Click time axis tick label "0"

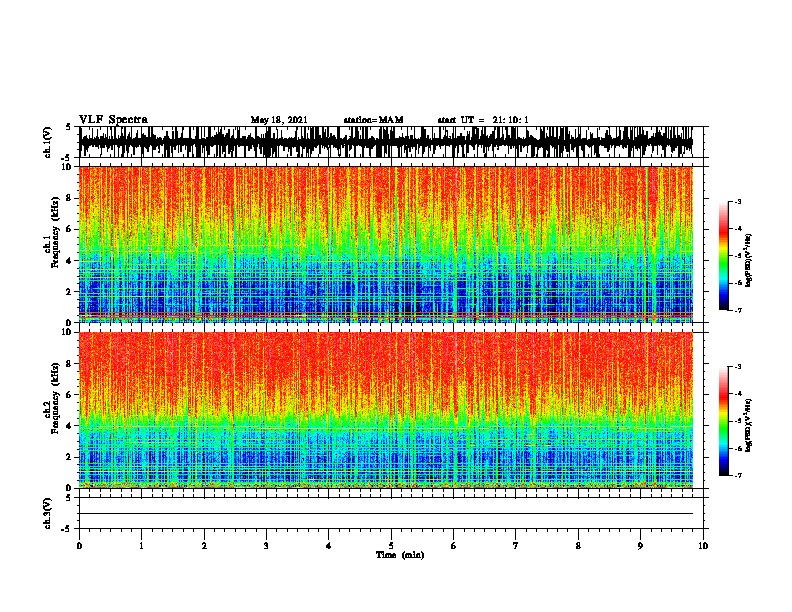coord(79,546)
